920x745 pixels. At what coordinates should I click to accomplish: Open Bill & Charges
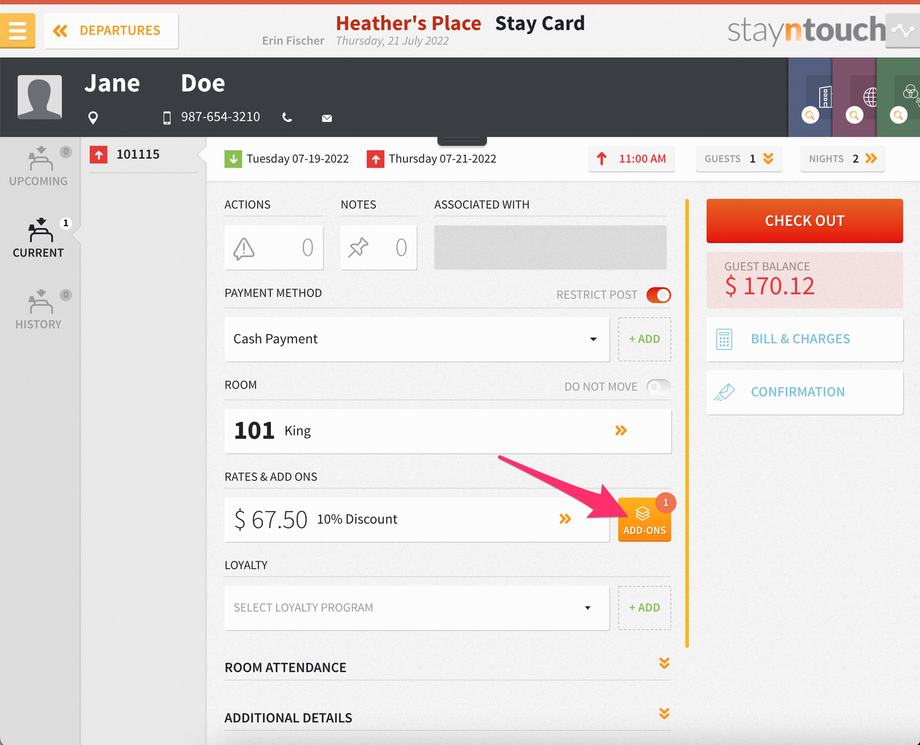click(804, 339)
